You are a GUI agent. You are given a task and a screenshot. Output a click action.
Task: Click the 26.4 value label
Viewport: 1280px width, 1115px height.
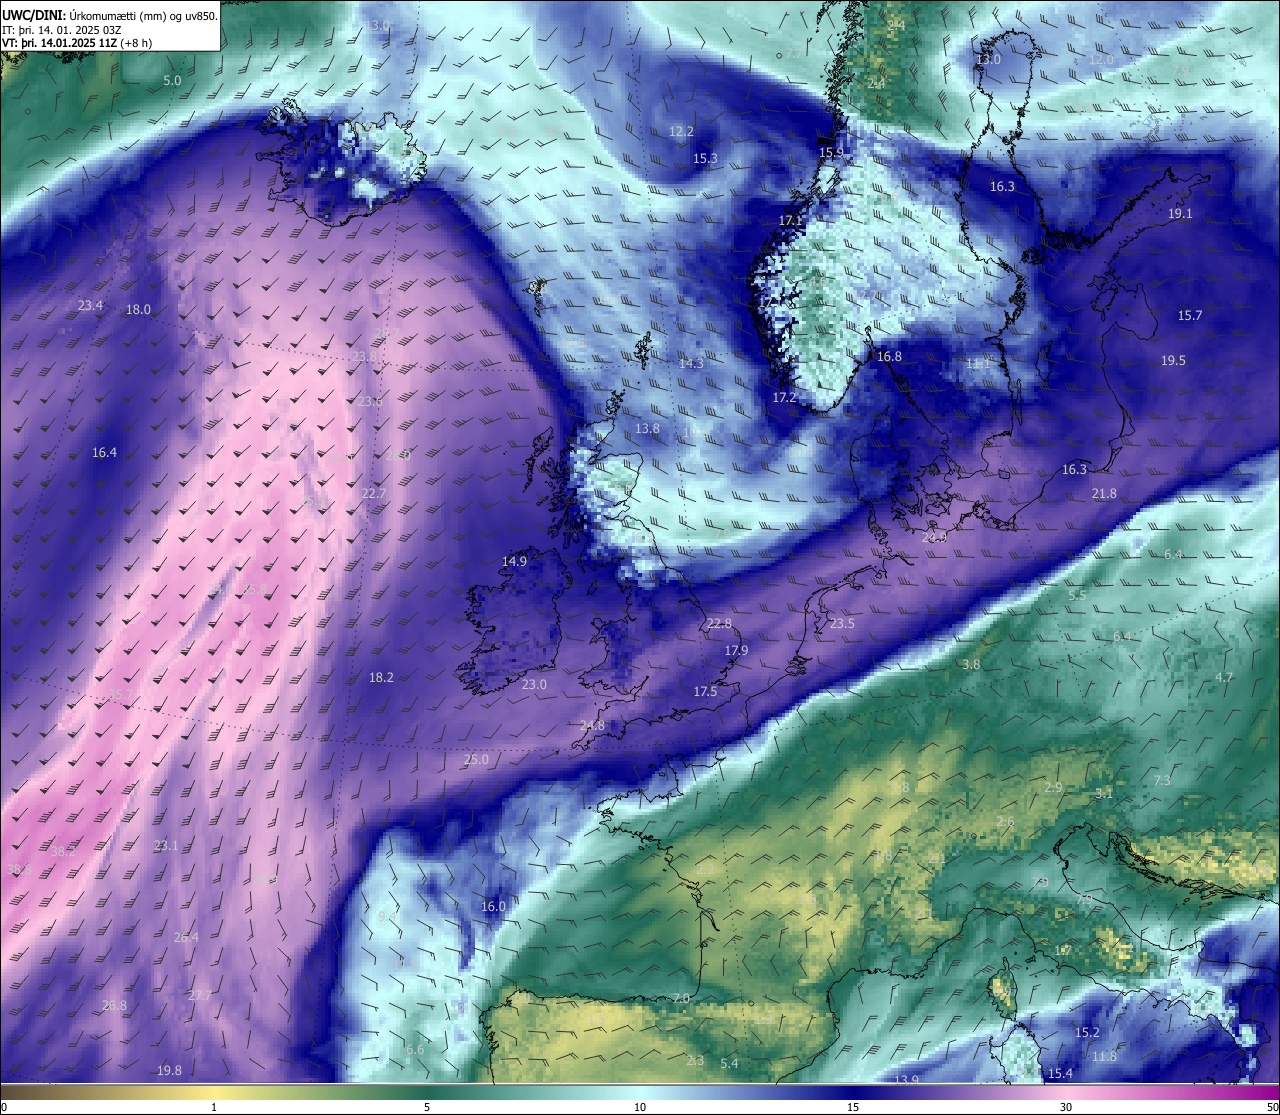click(x=186, y=937)
